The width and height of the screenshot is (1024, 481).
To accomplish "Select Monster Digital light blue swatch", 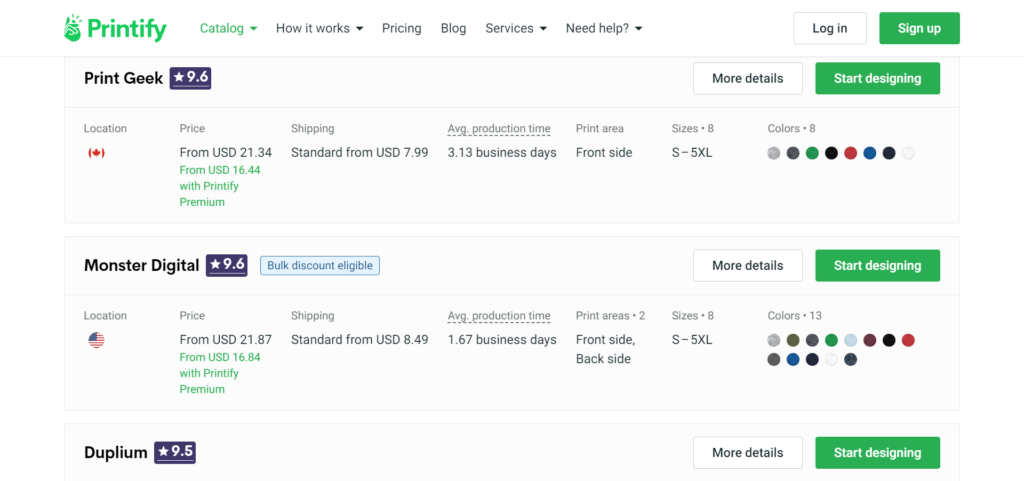I will pos(850,340).
